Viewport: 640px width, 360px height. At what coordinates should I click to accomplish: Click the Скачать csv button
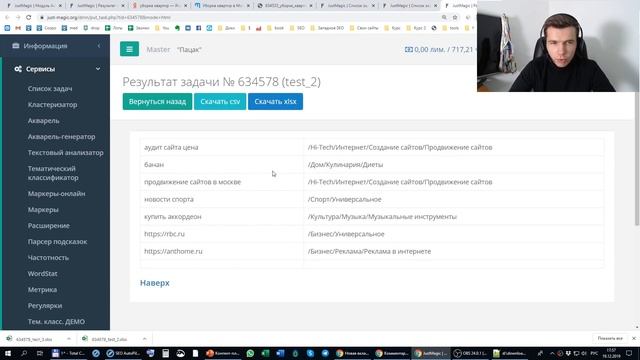click(x=220, y=102)
